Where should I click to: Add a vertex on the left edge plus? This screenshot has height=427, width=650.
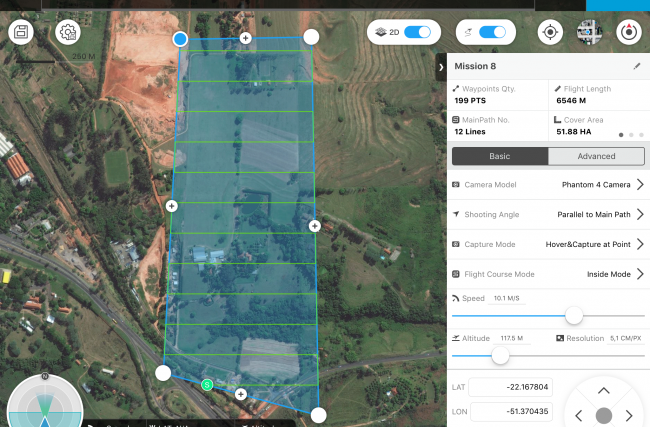click(x=172, y=206)
